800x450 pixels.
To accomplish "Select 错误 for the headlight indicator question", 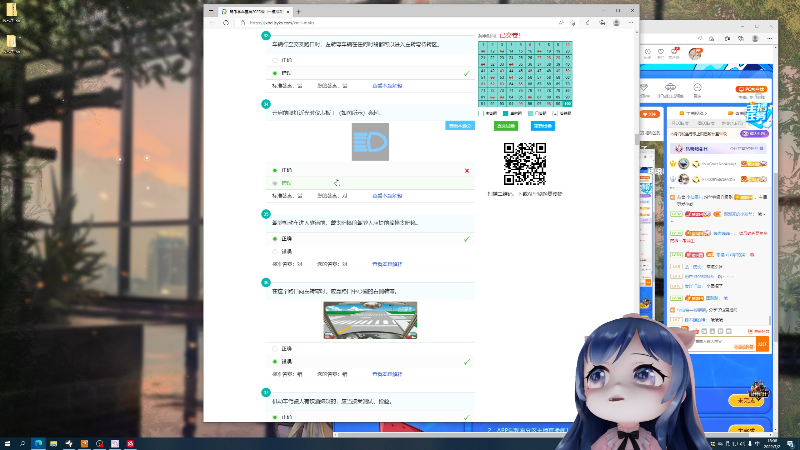I will [x=275, y=183].
